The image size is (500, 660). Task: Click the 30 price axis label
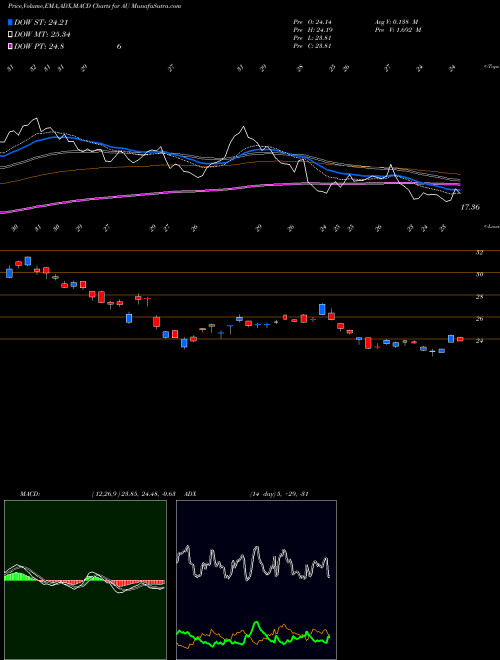pyautogui.click(x=479, y=274)
